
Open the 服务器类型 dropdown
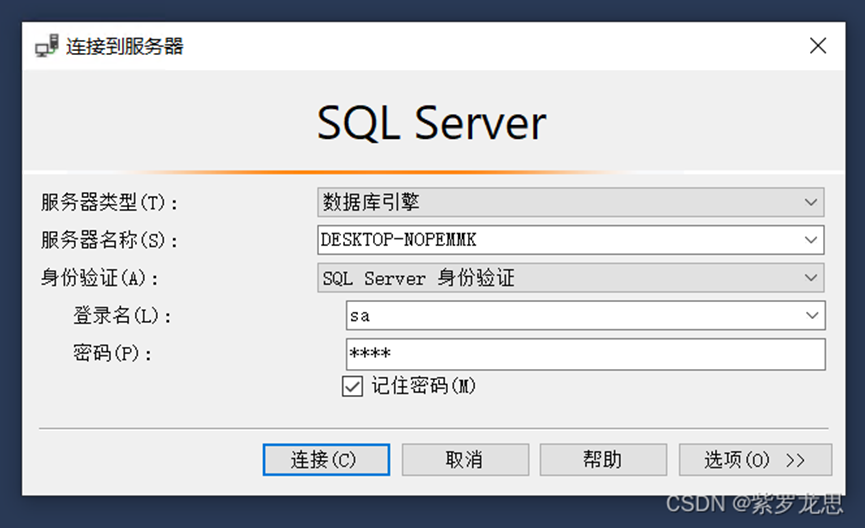click(x=570, y=202)
